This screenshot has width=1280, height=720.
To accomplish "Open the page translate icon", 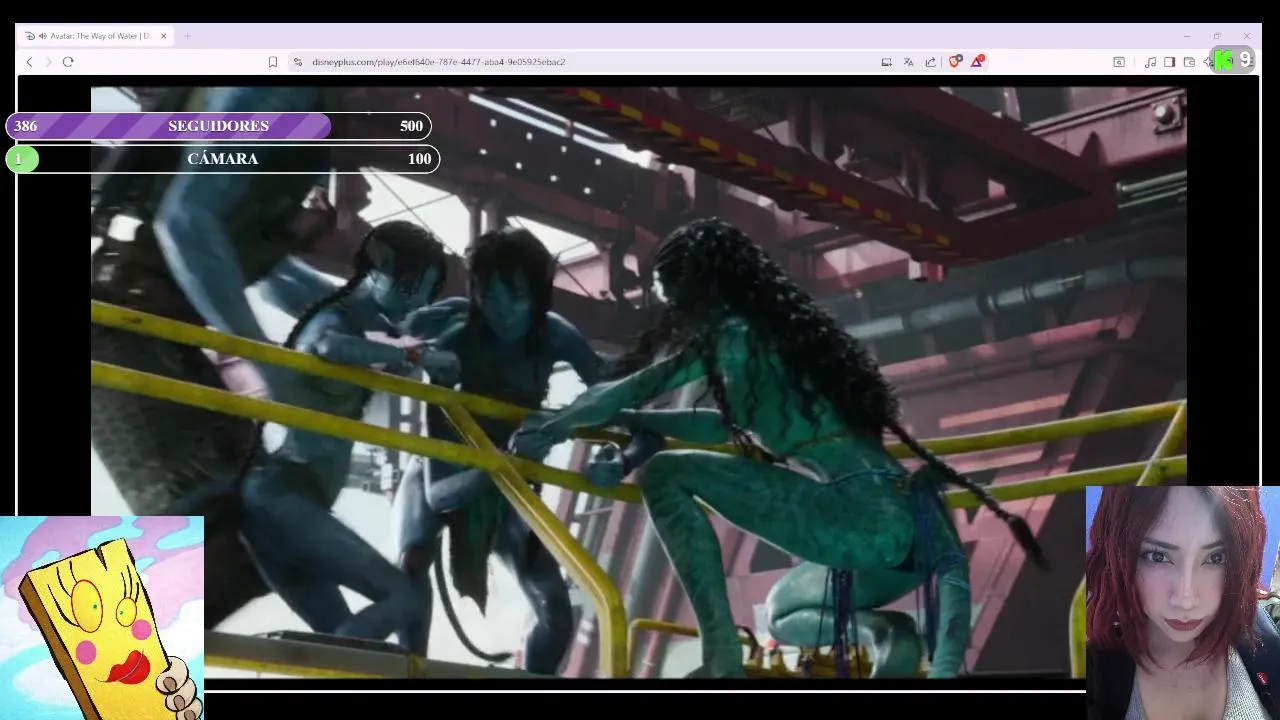I will click(x=908, y=62).
